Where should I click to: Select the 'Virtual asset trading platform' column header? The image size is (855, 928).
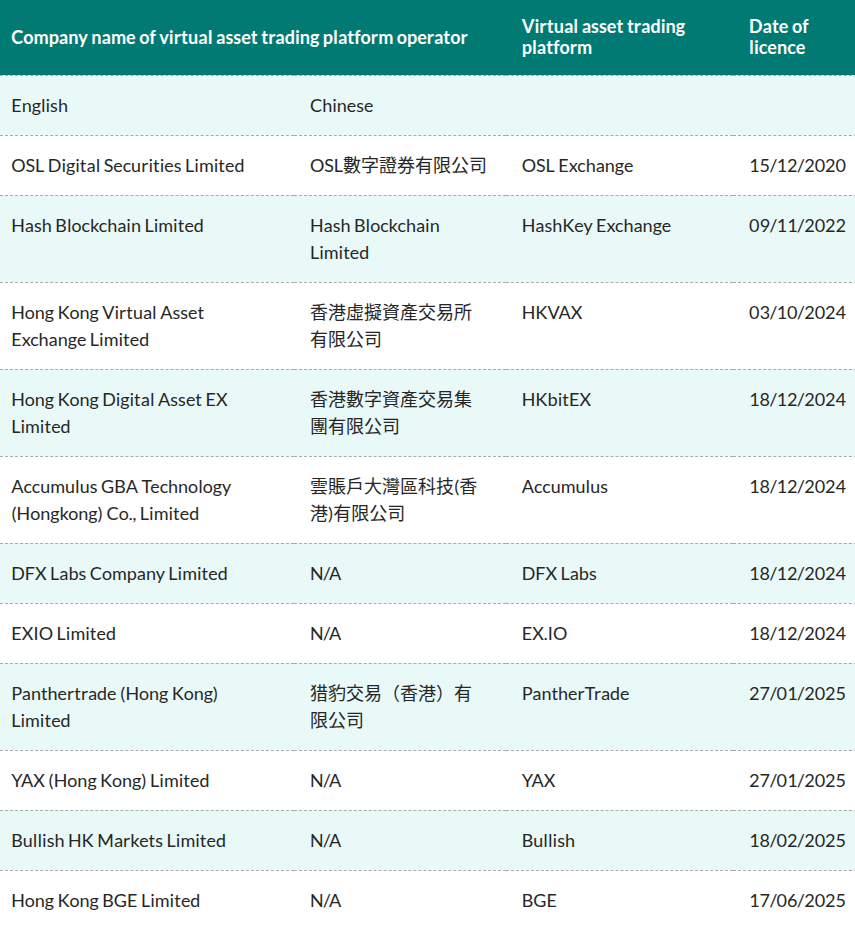pos(603,37)
